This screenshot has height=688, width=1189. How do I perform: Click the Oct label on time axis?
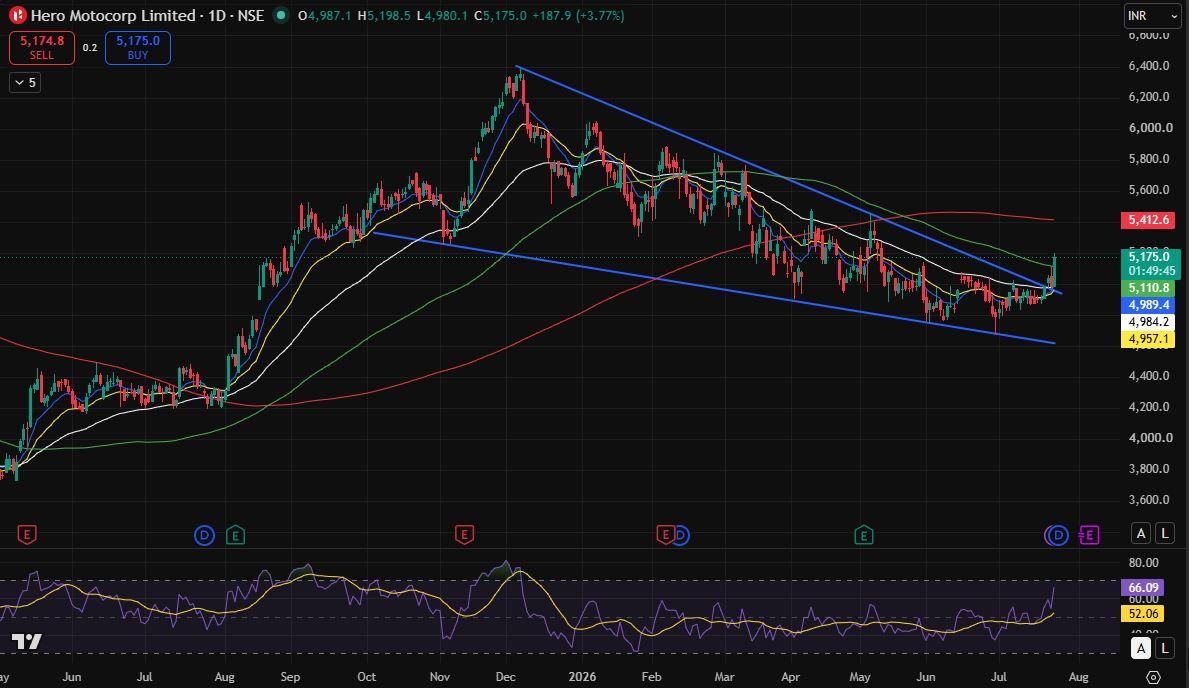point(366,677)
